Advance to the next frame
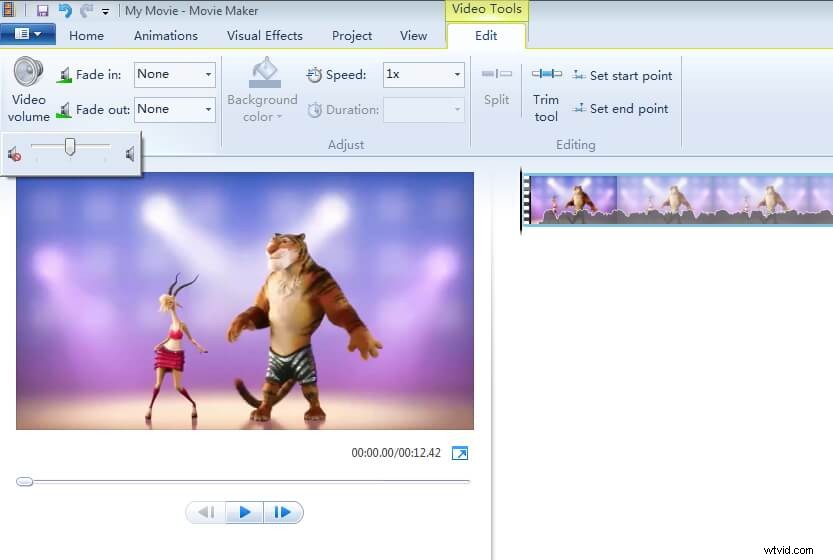Screen dimensions: 833x560 click(283, 512)
